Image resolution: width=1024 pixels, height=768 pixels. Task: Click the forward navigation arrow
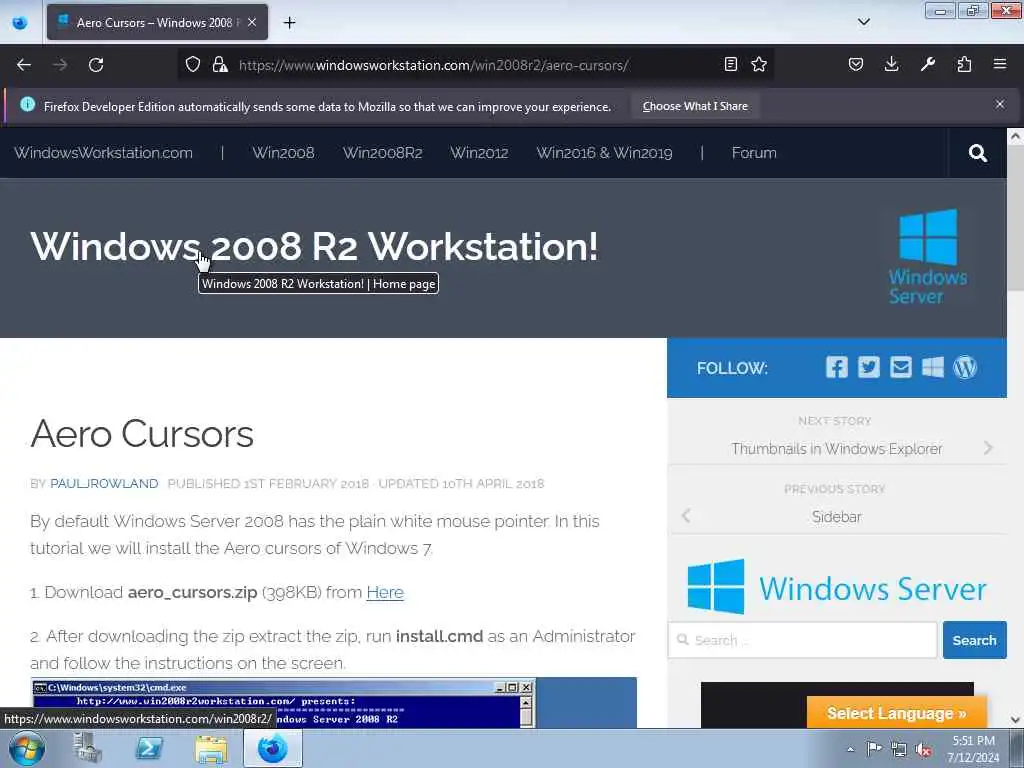coord(60,65)
